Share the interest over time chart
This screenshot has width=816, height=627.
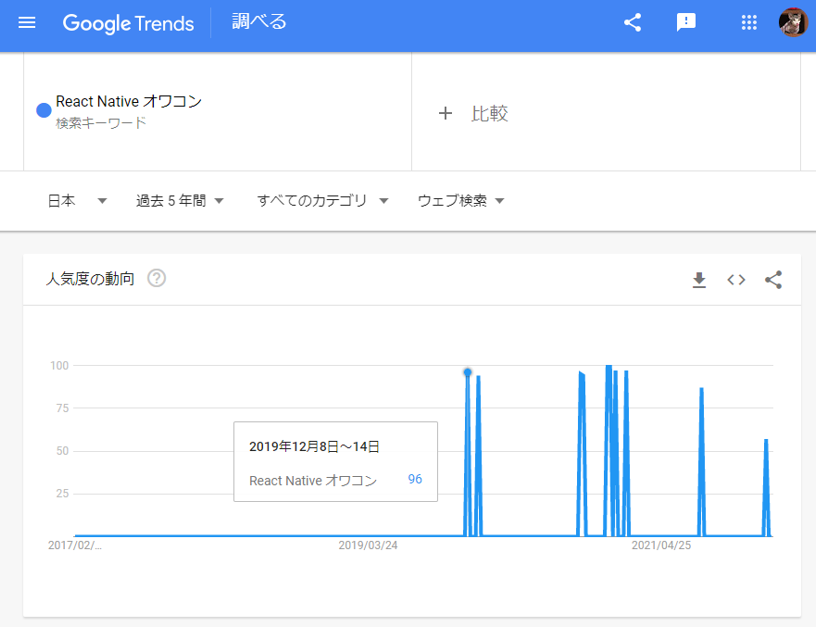(773, 280)
